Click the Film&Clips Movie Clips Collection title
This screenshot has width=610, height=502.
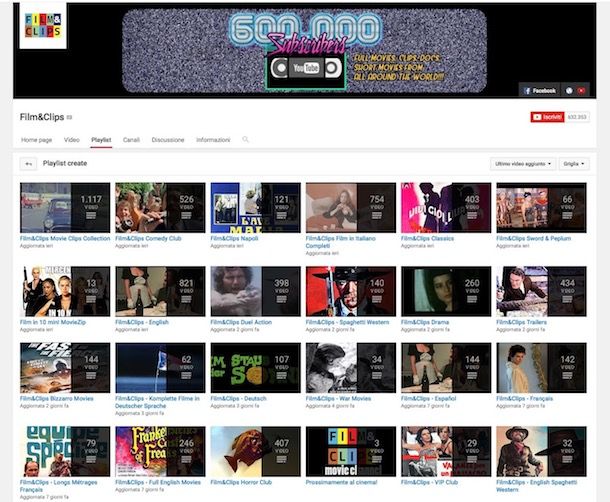pyautogui.click(x=65, y=238)
